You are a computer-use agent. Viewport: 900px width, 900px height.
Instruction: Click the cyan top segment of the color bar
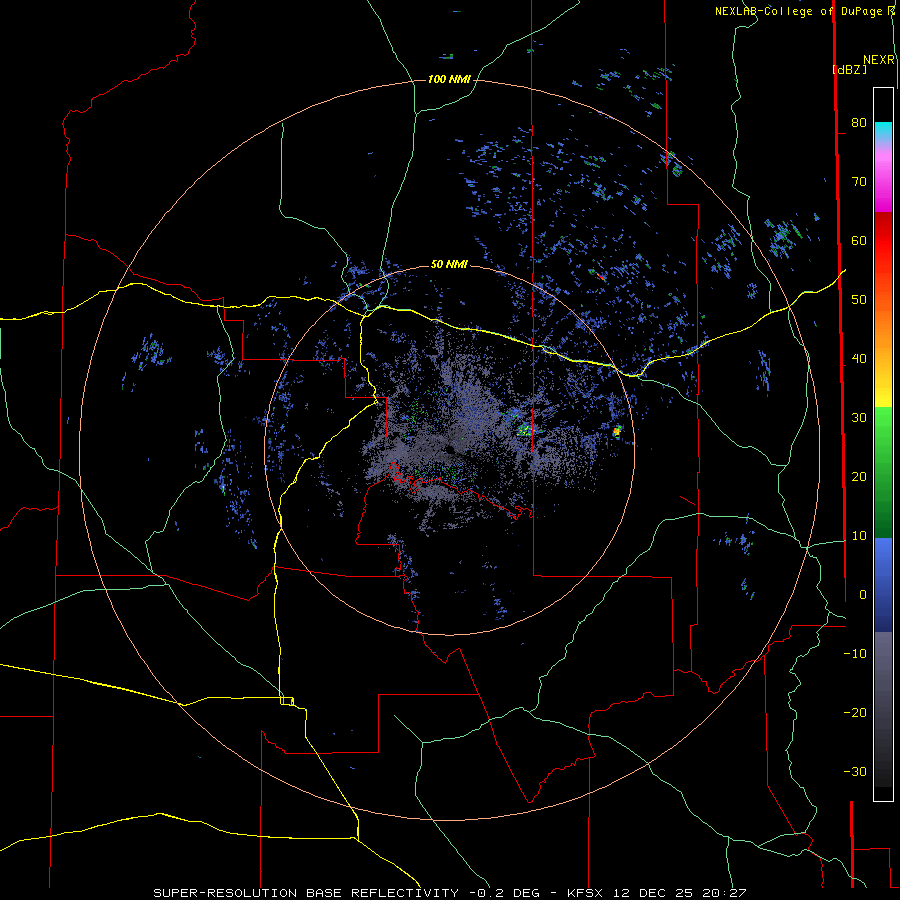883,131
